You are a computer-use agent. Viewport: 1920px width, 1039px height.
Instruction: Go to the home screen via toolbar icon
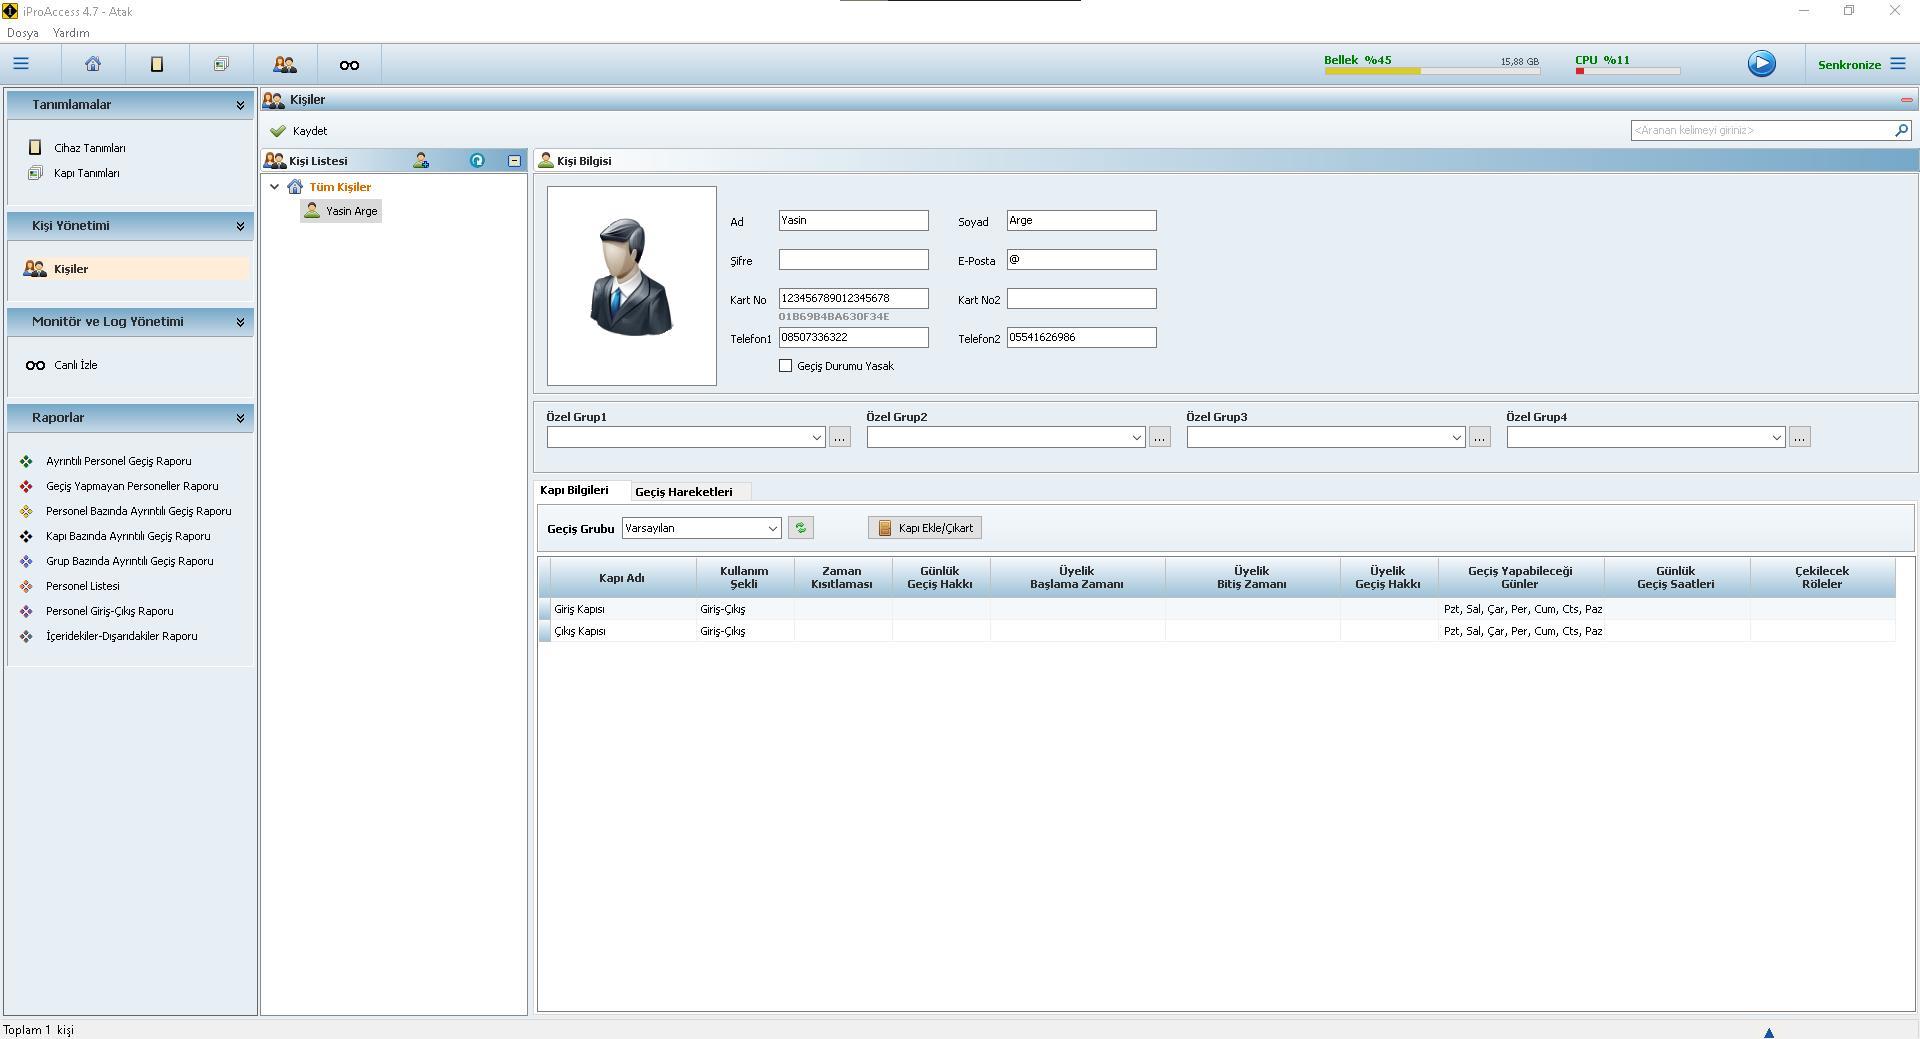click(x=93, y=64)
